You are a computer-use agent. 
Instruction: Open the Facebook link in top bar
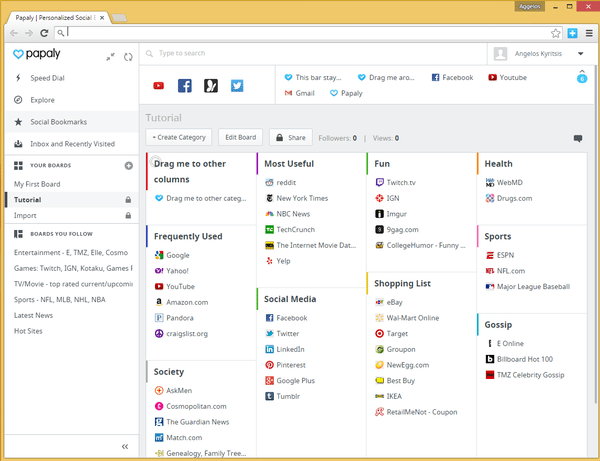[x=452, y=78]
